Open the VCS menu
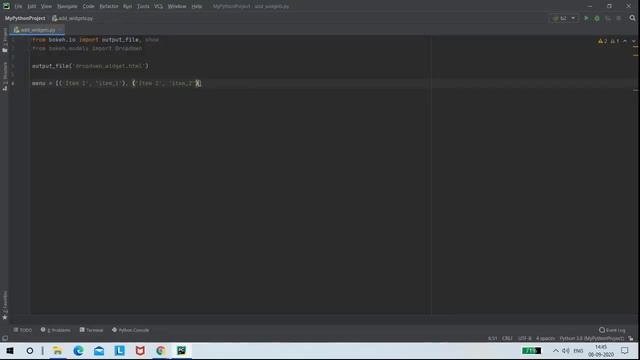Screen dimensions: 640x360 158,7
